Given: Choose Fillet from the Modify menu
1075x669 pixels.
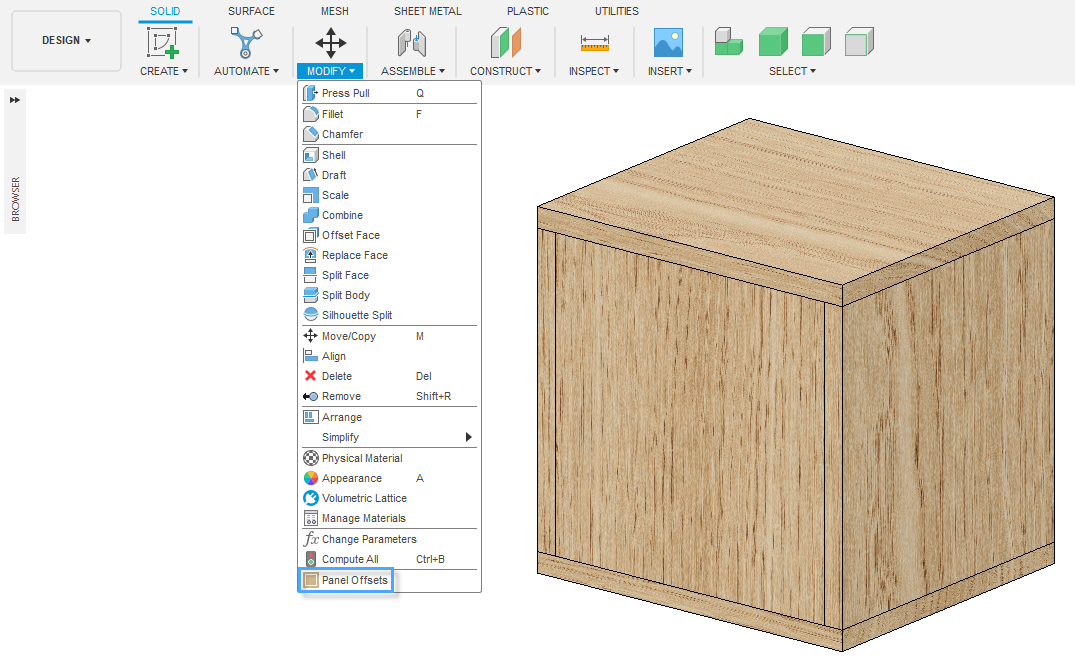Looking at the screenshot, I should click(x=332, y=114).
